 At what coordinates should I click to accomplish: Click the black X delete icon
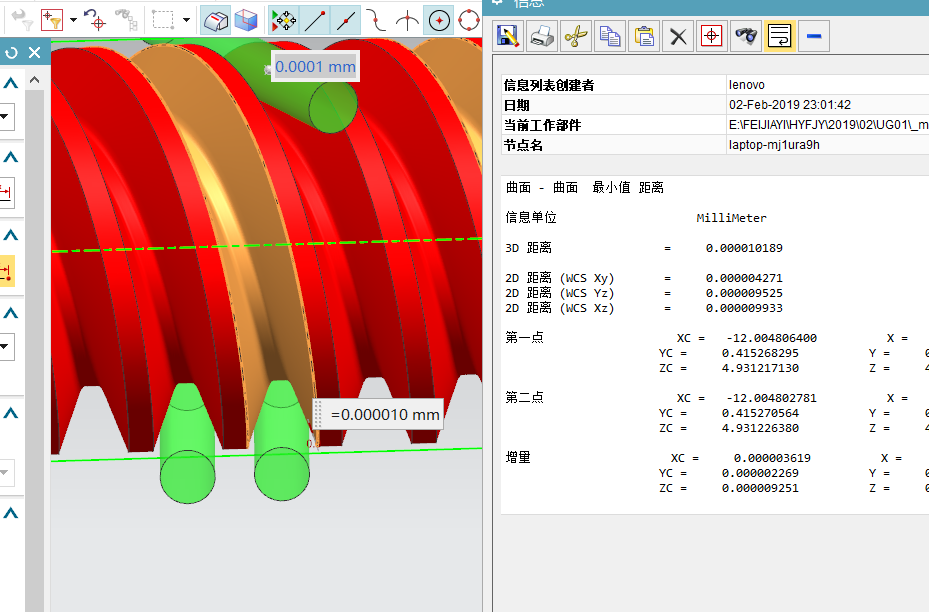tap(678, 36)
